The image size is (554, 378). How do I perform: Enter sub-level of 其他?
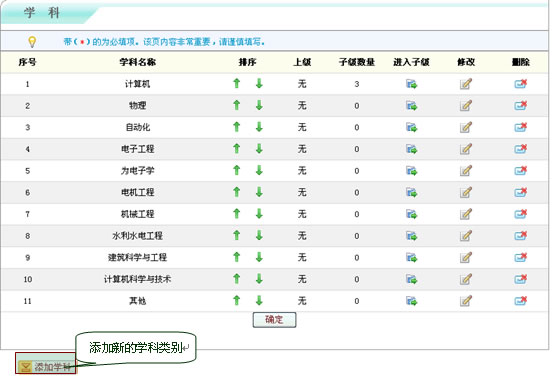click(412, 301)
